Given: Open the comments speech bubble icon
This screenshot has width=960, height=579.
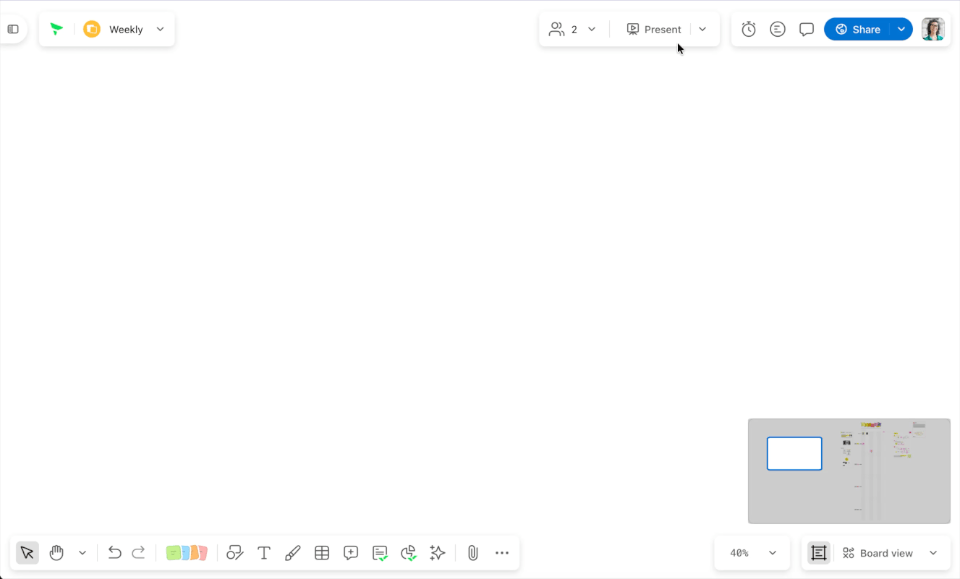Looking at the screenshot, I should [x=806, y=29].
